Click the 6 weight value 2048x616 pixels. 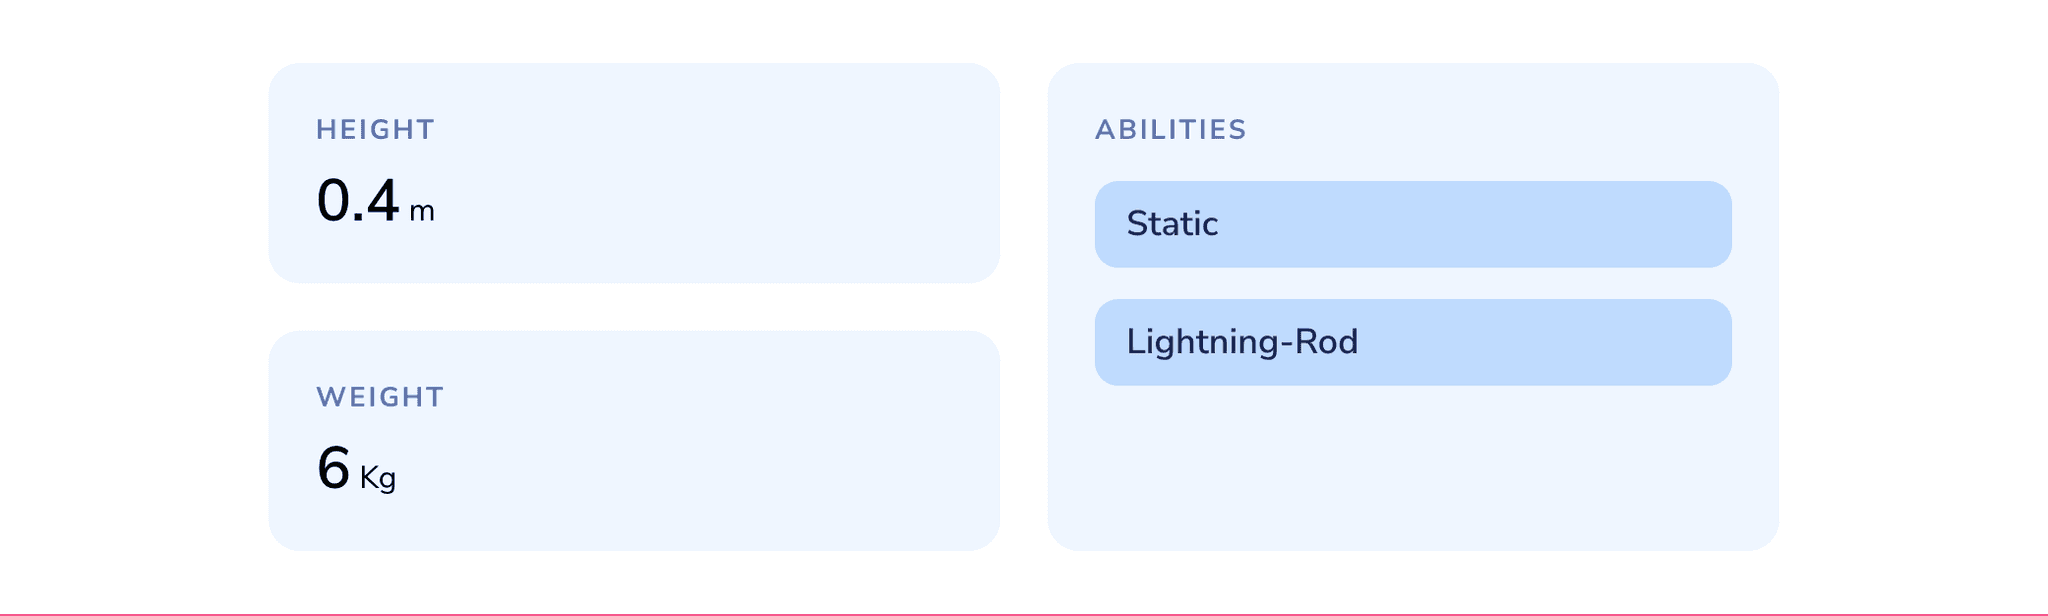coord(333,468)
